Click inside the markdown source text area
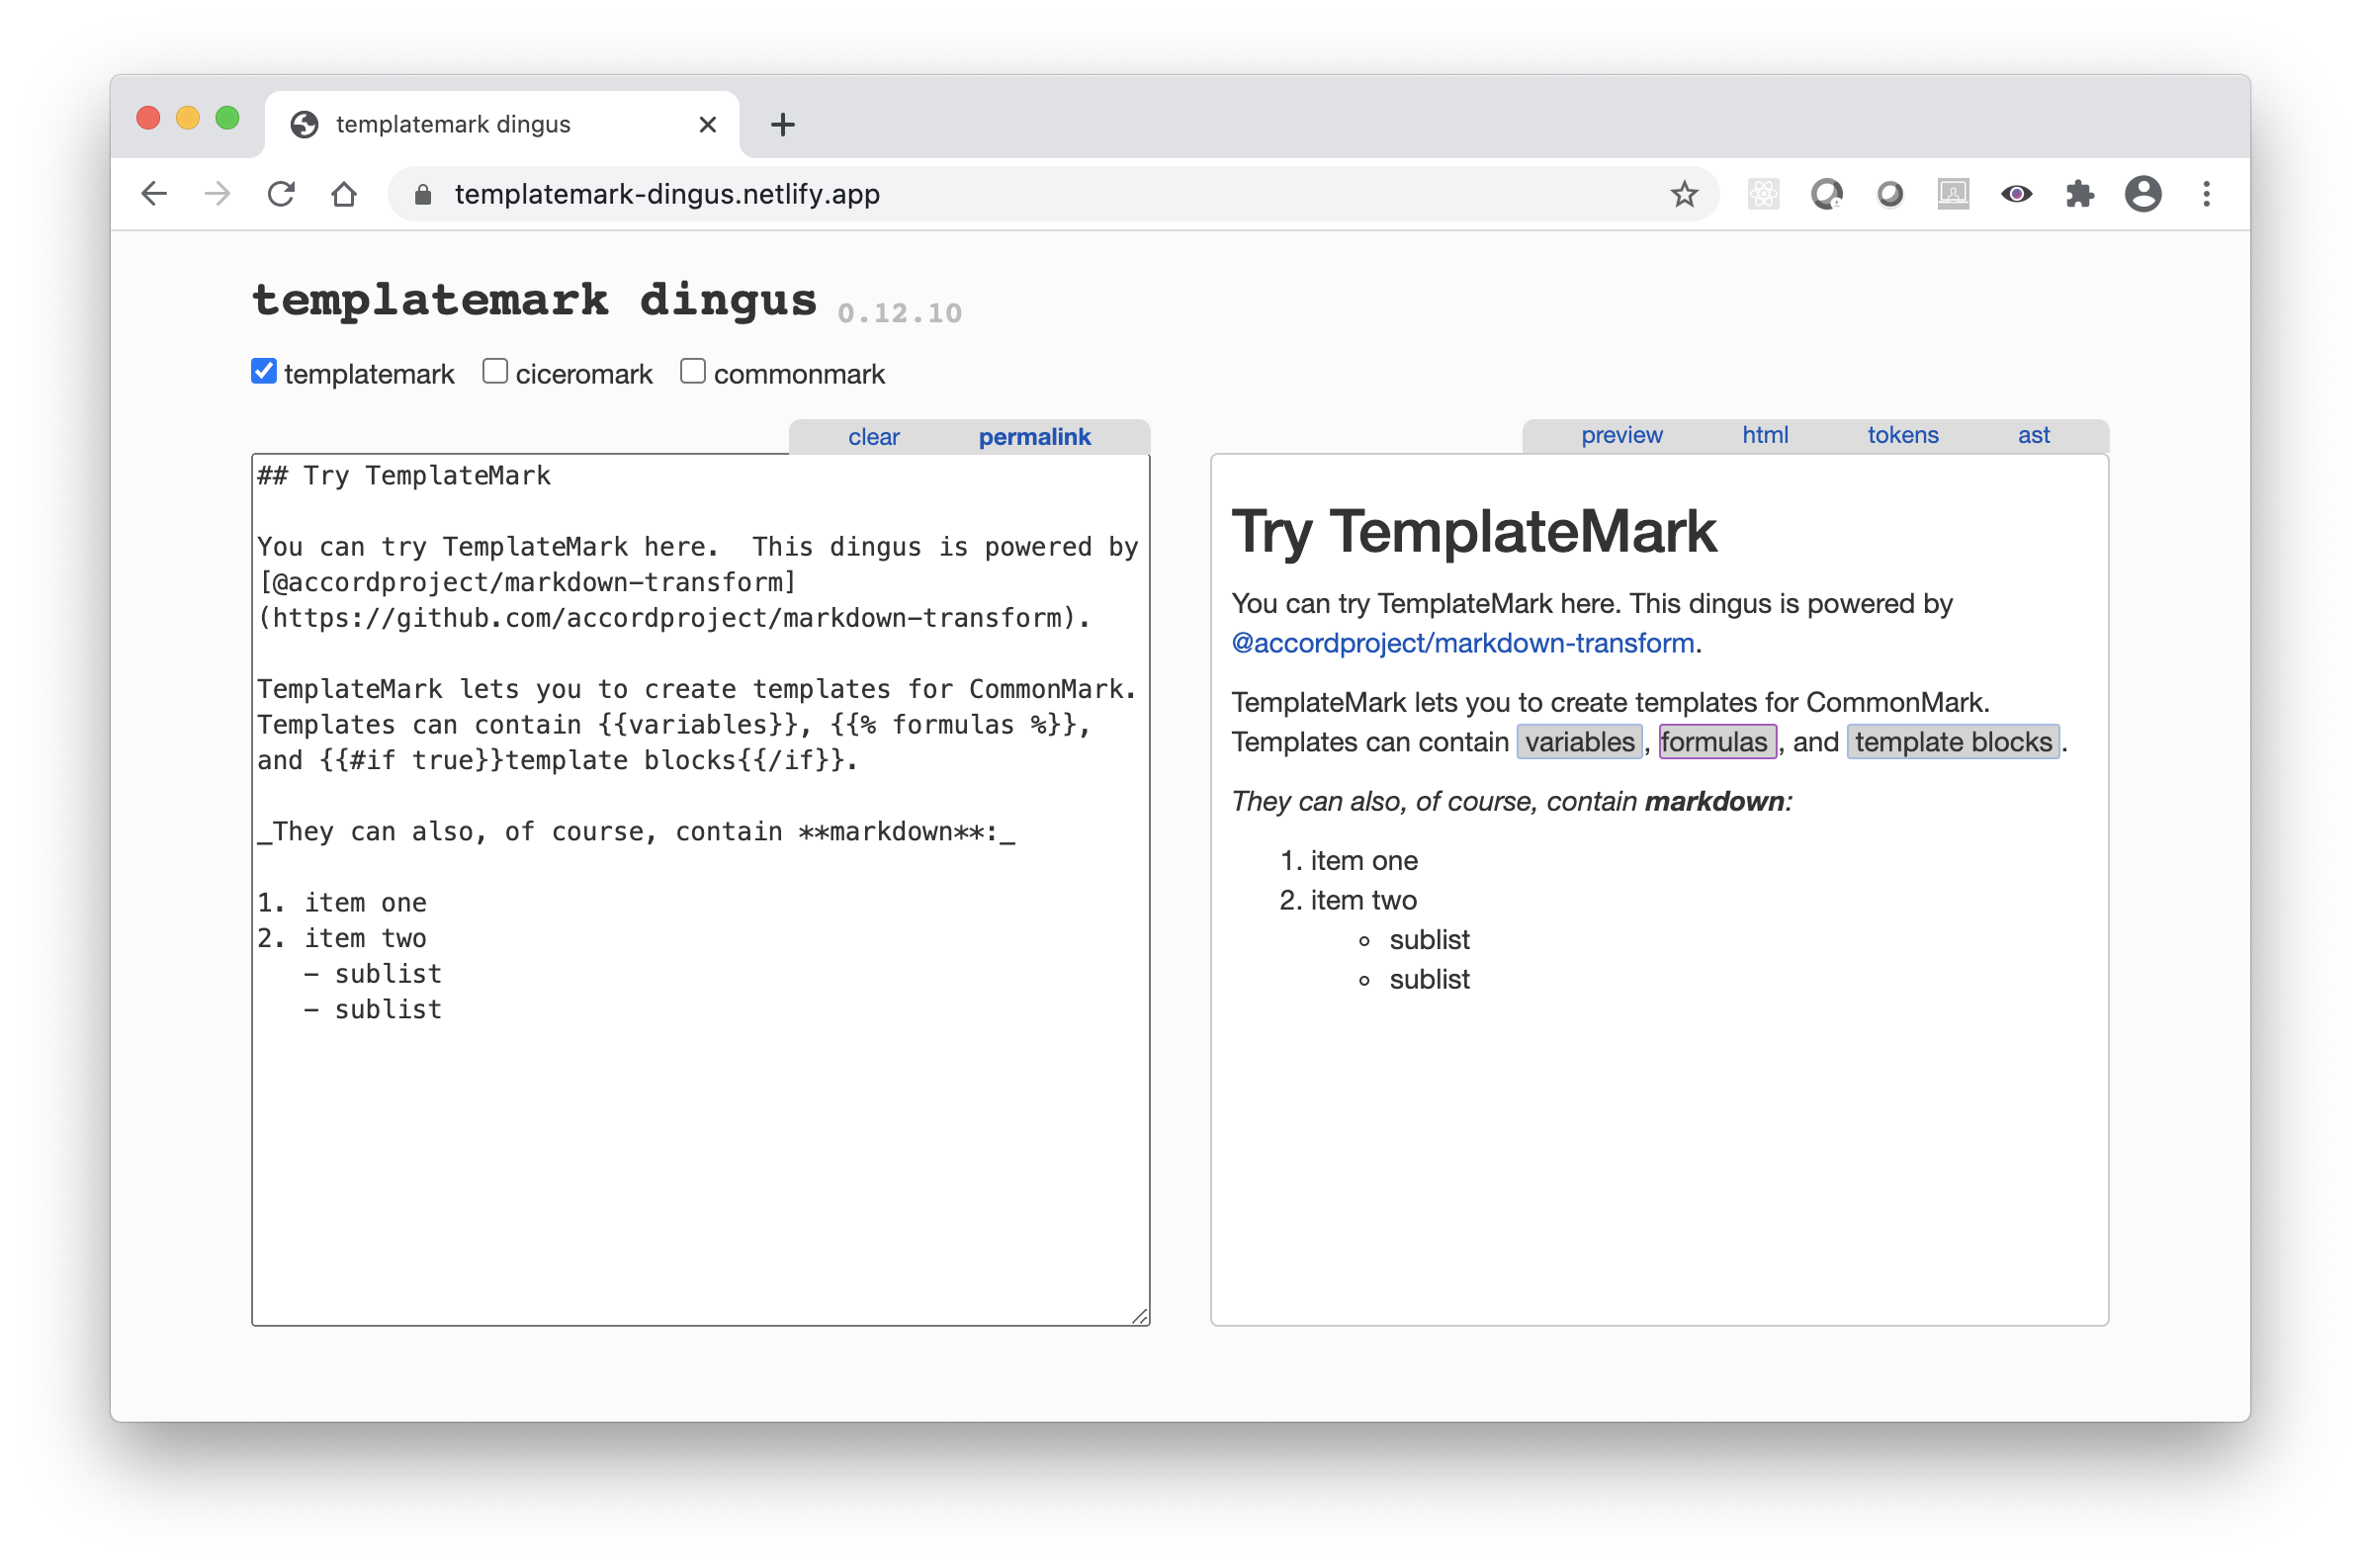 (x=700, y=890)
